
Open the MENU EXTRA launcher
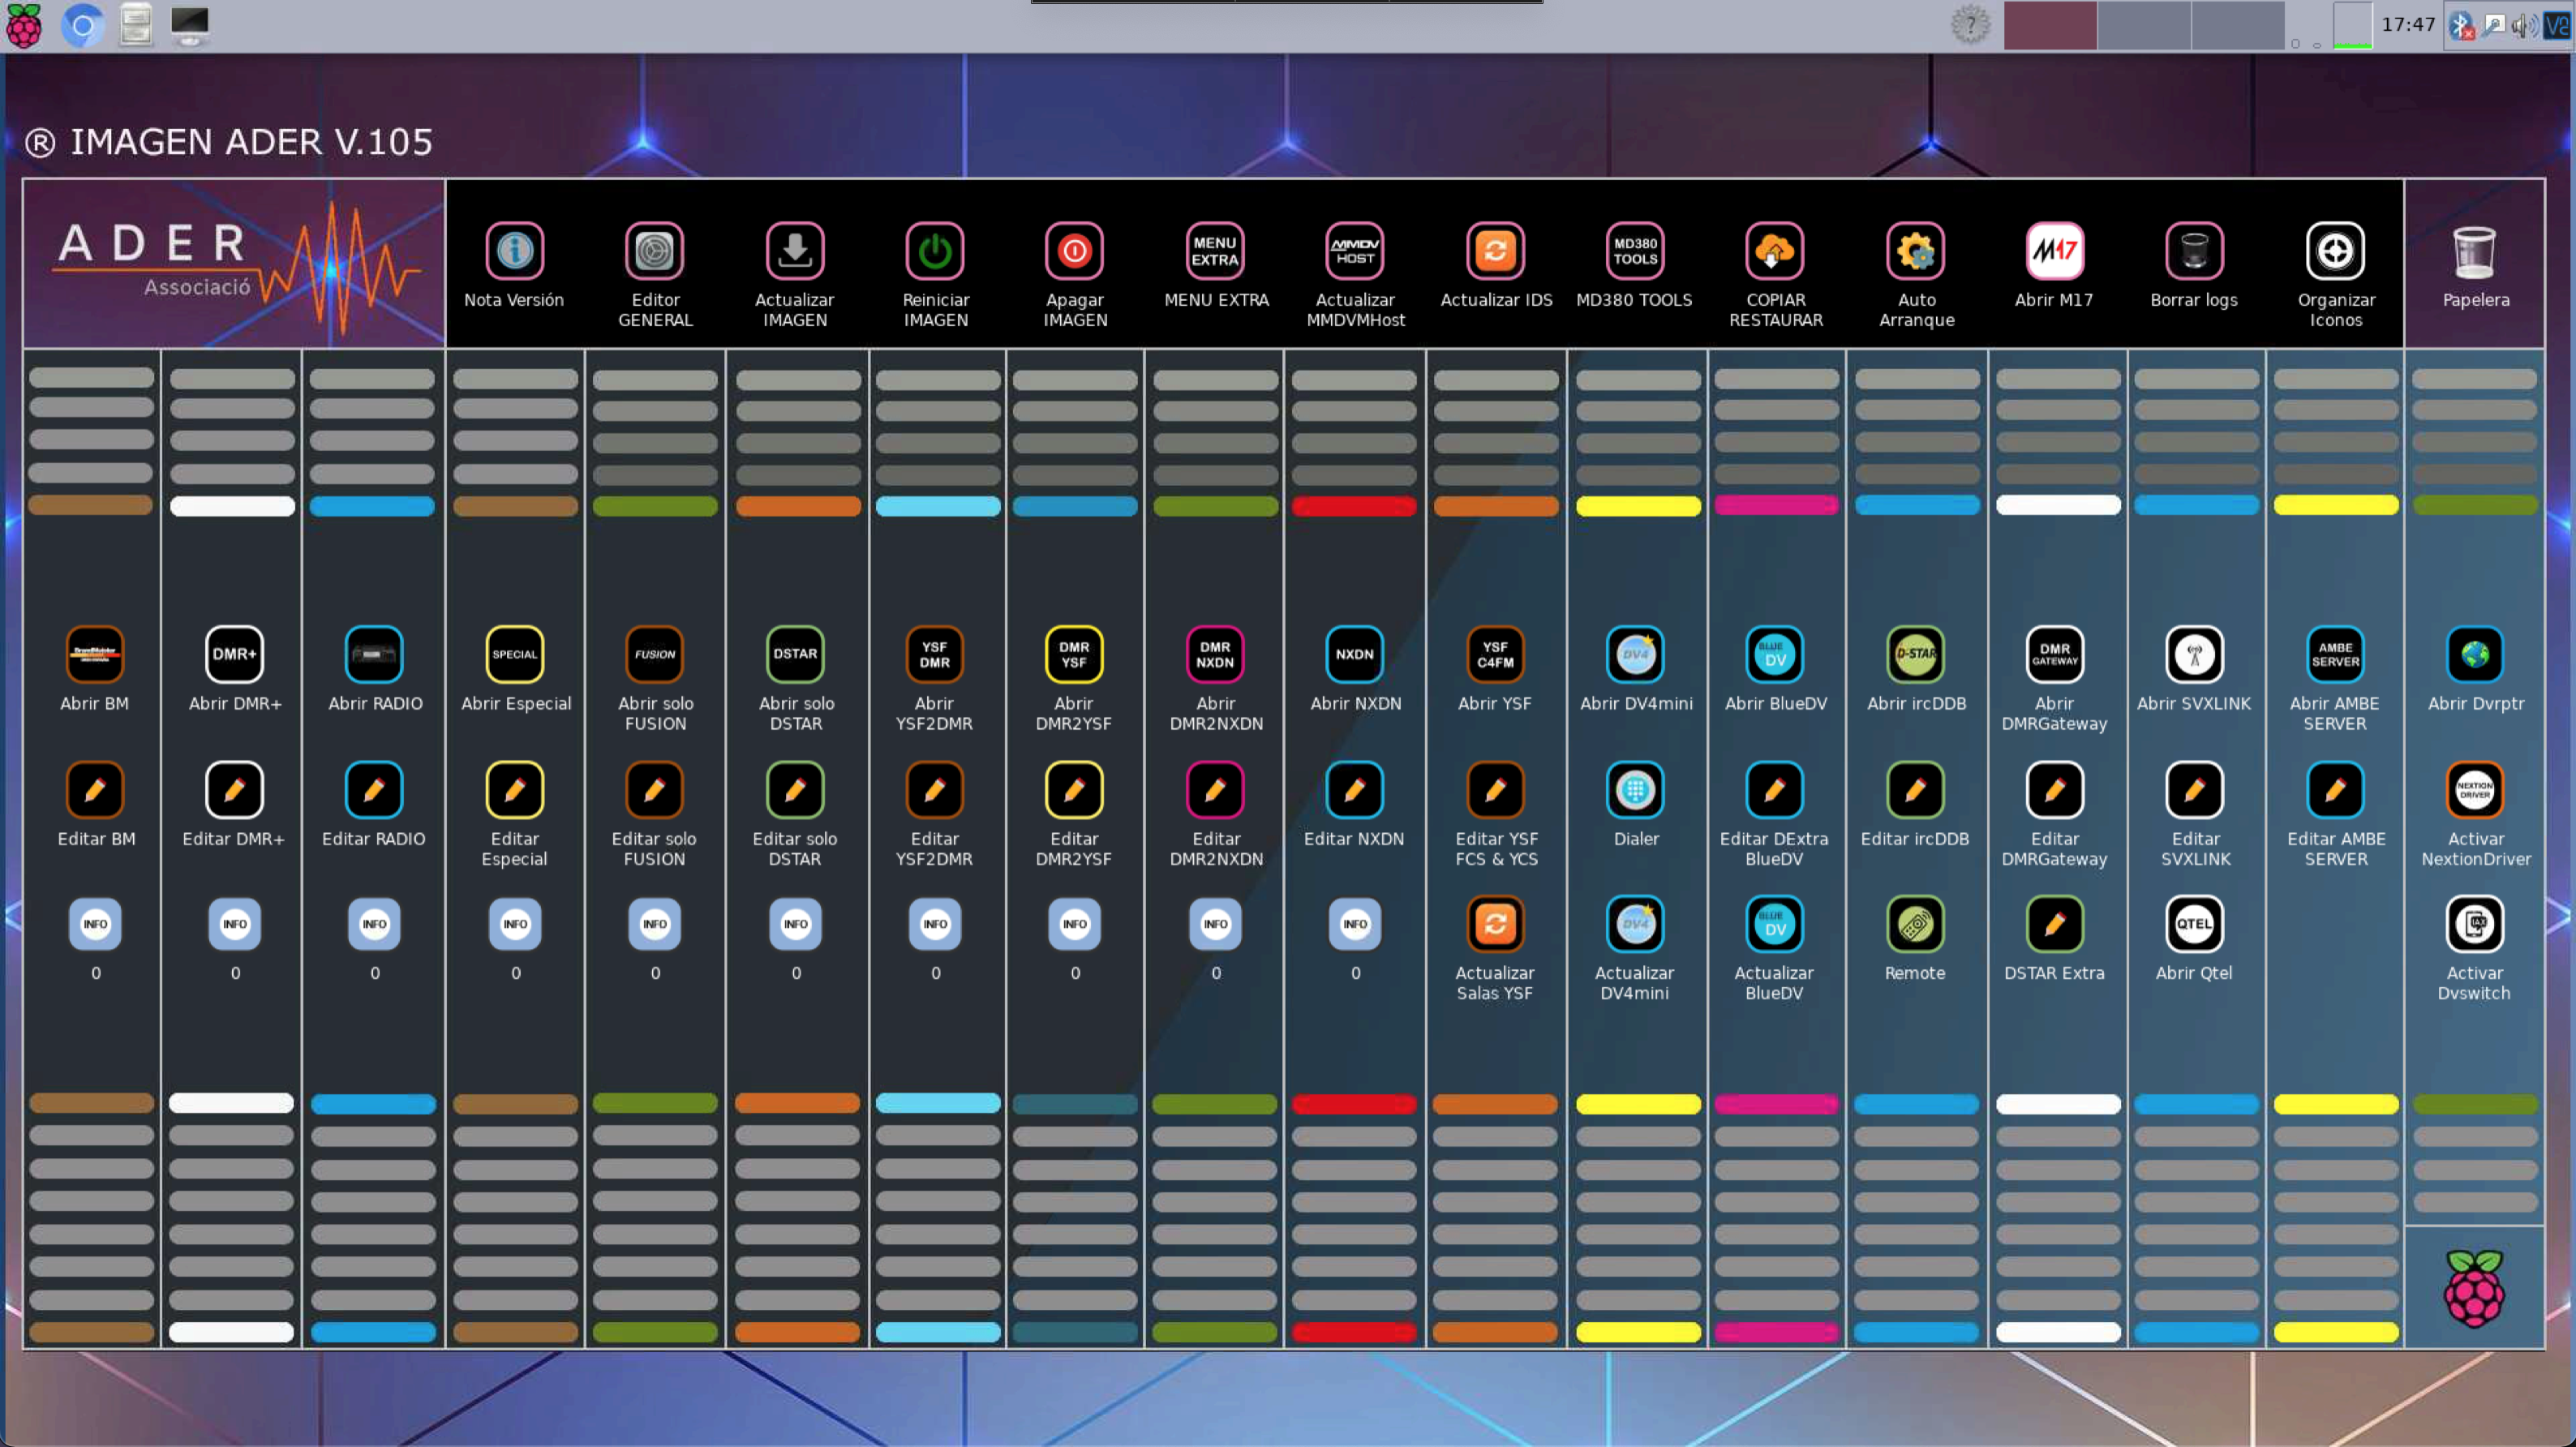(x=1214, y=251)
